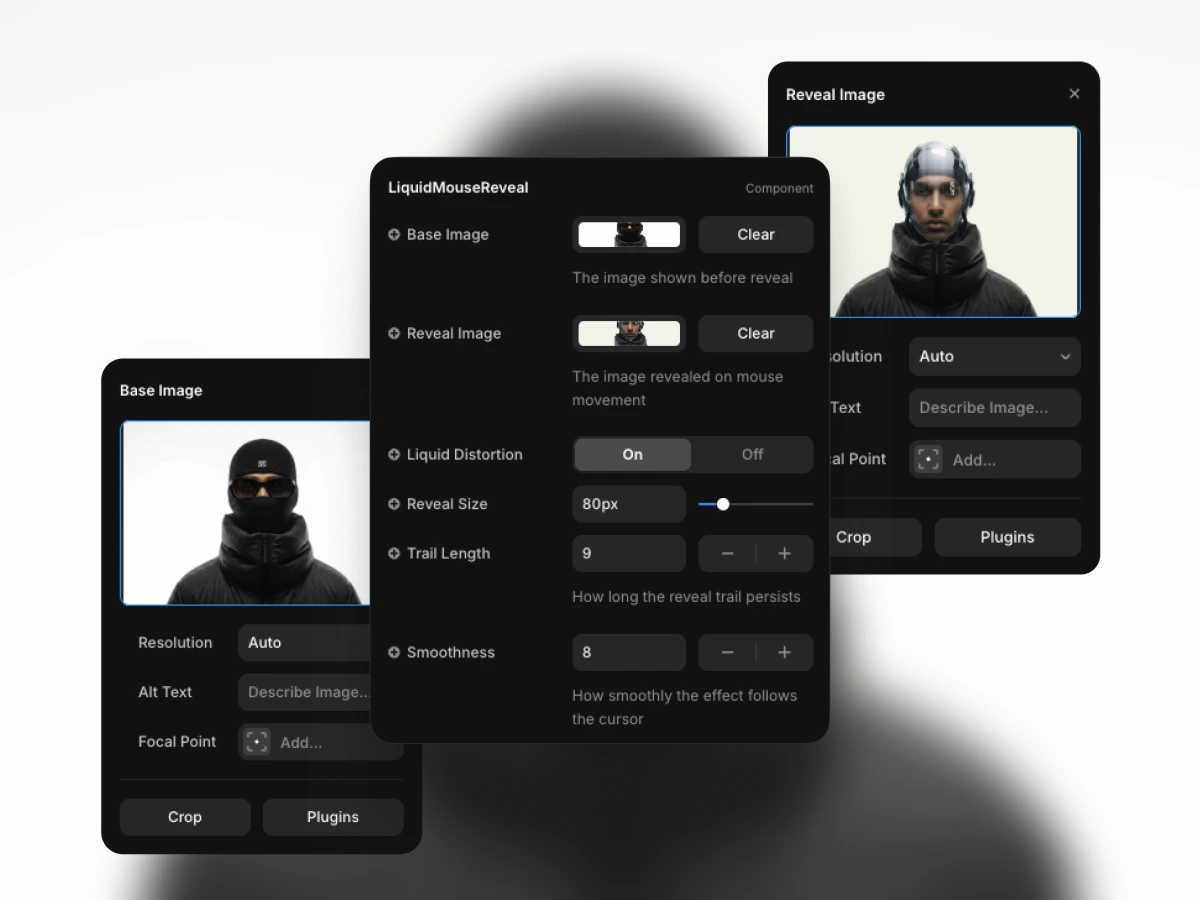Open the Resolution dropdown in Reveal Image panel
Screen dimensions: 1200x900
tap(995, 357)
